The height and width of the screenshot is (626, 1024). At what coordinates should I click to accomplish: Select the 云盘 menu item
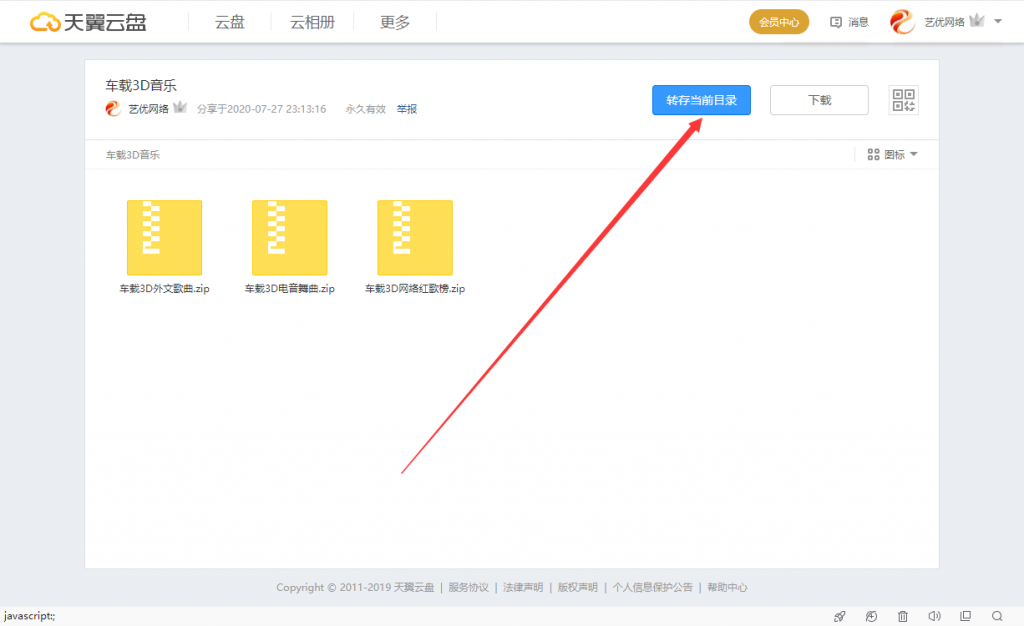pos(229,21)
